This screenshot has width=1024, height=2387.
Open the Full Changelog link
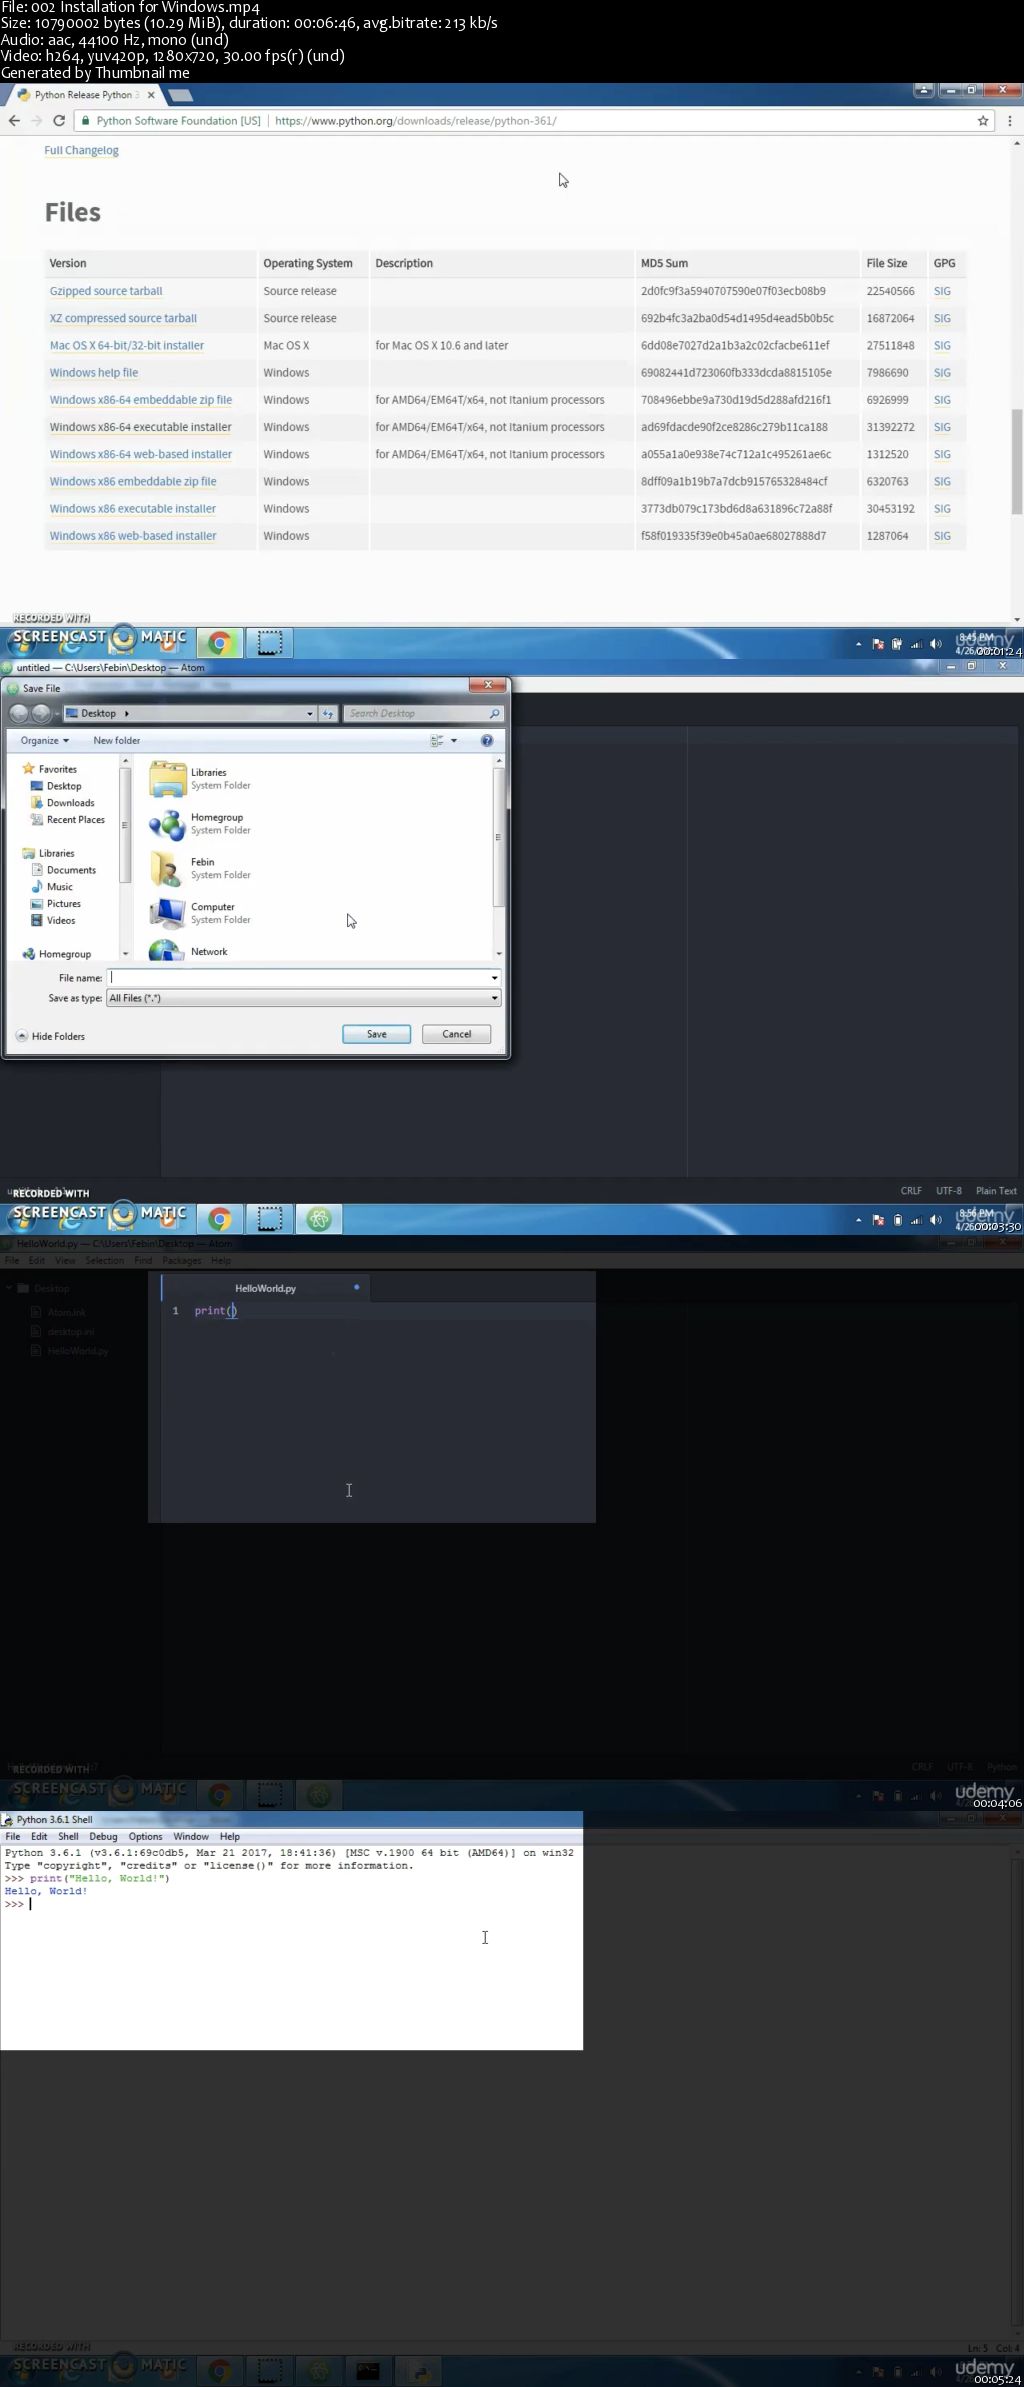(81, 150)
